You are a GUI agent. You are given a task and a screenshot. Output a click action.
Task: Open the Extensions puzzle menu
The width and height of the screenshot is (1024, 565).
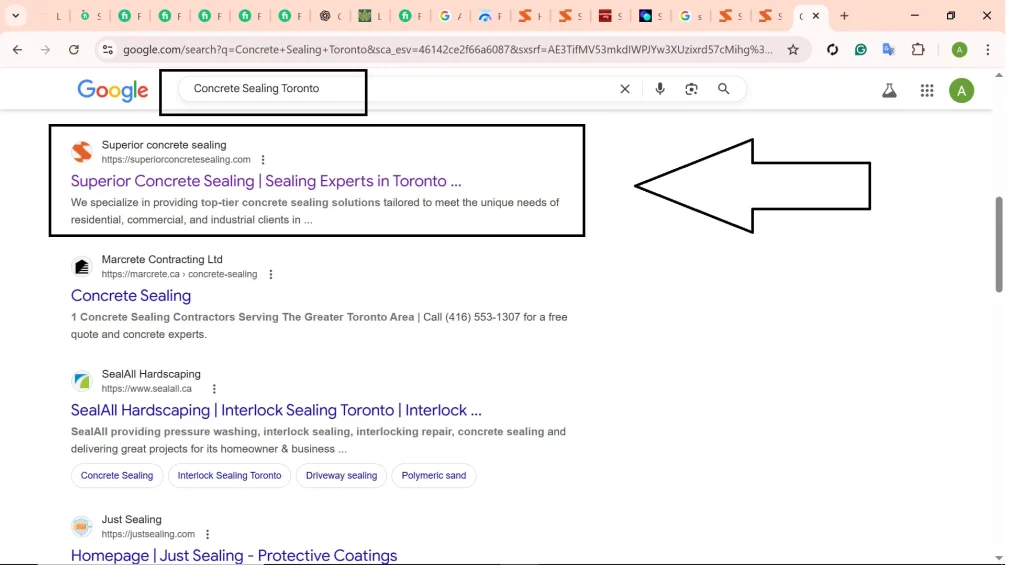(918, 50)
